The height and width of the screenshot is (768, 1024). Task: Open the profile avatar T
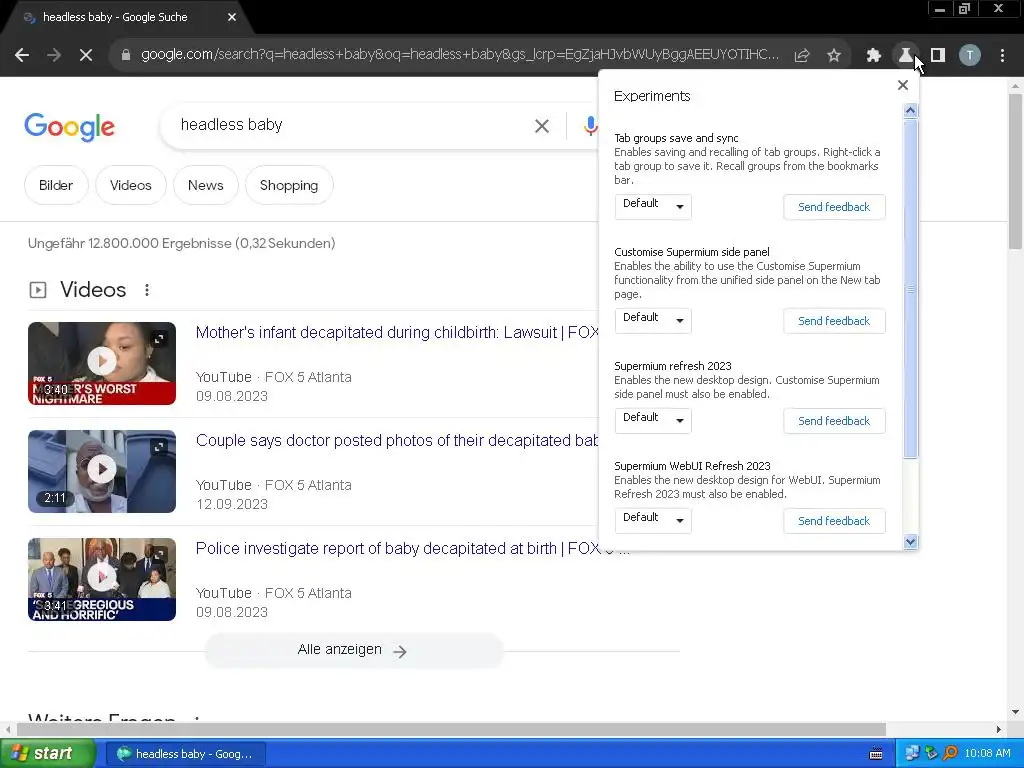970,56
